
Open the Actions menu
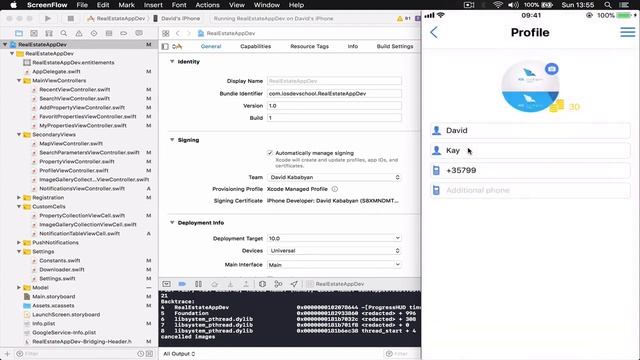coord(207,5)
